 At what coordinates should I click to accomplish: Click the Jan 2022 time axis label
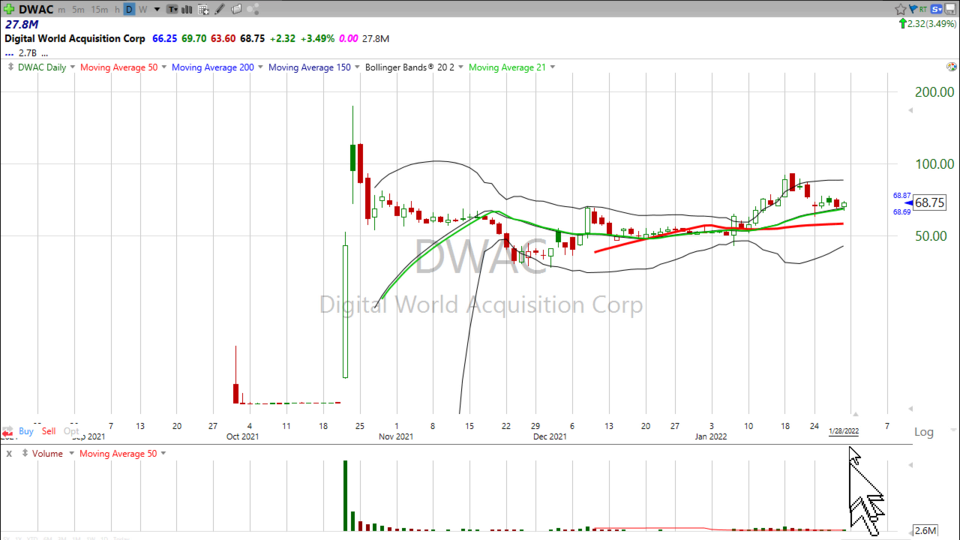(x=710, y=437)
